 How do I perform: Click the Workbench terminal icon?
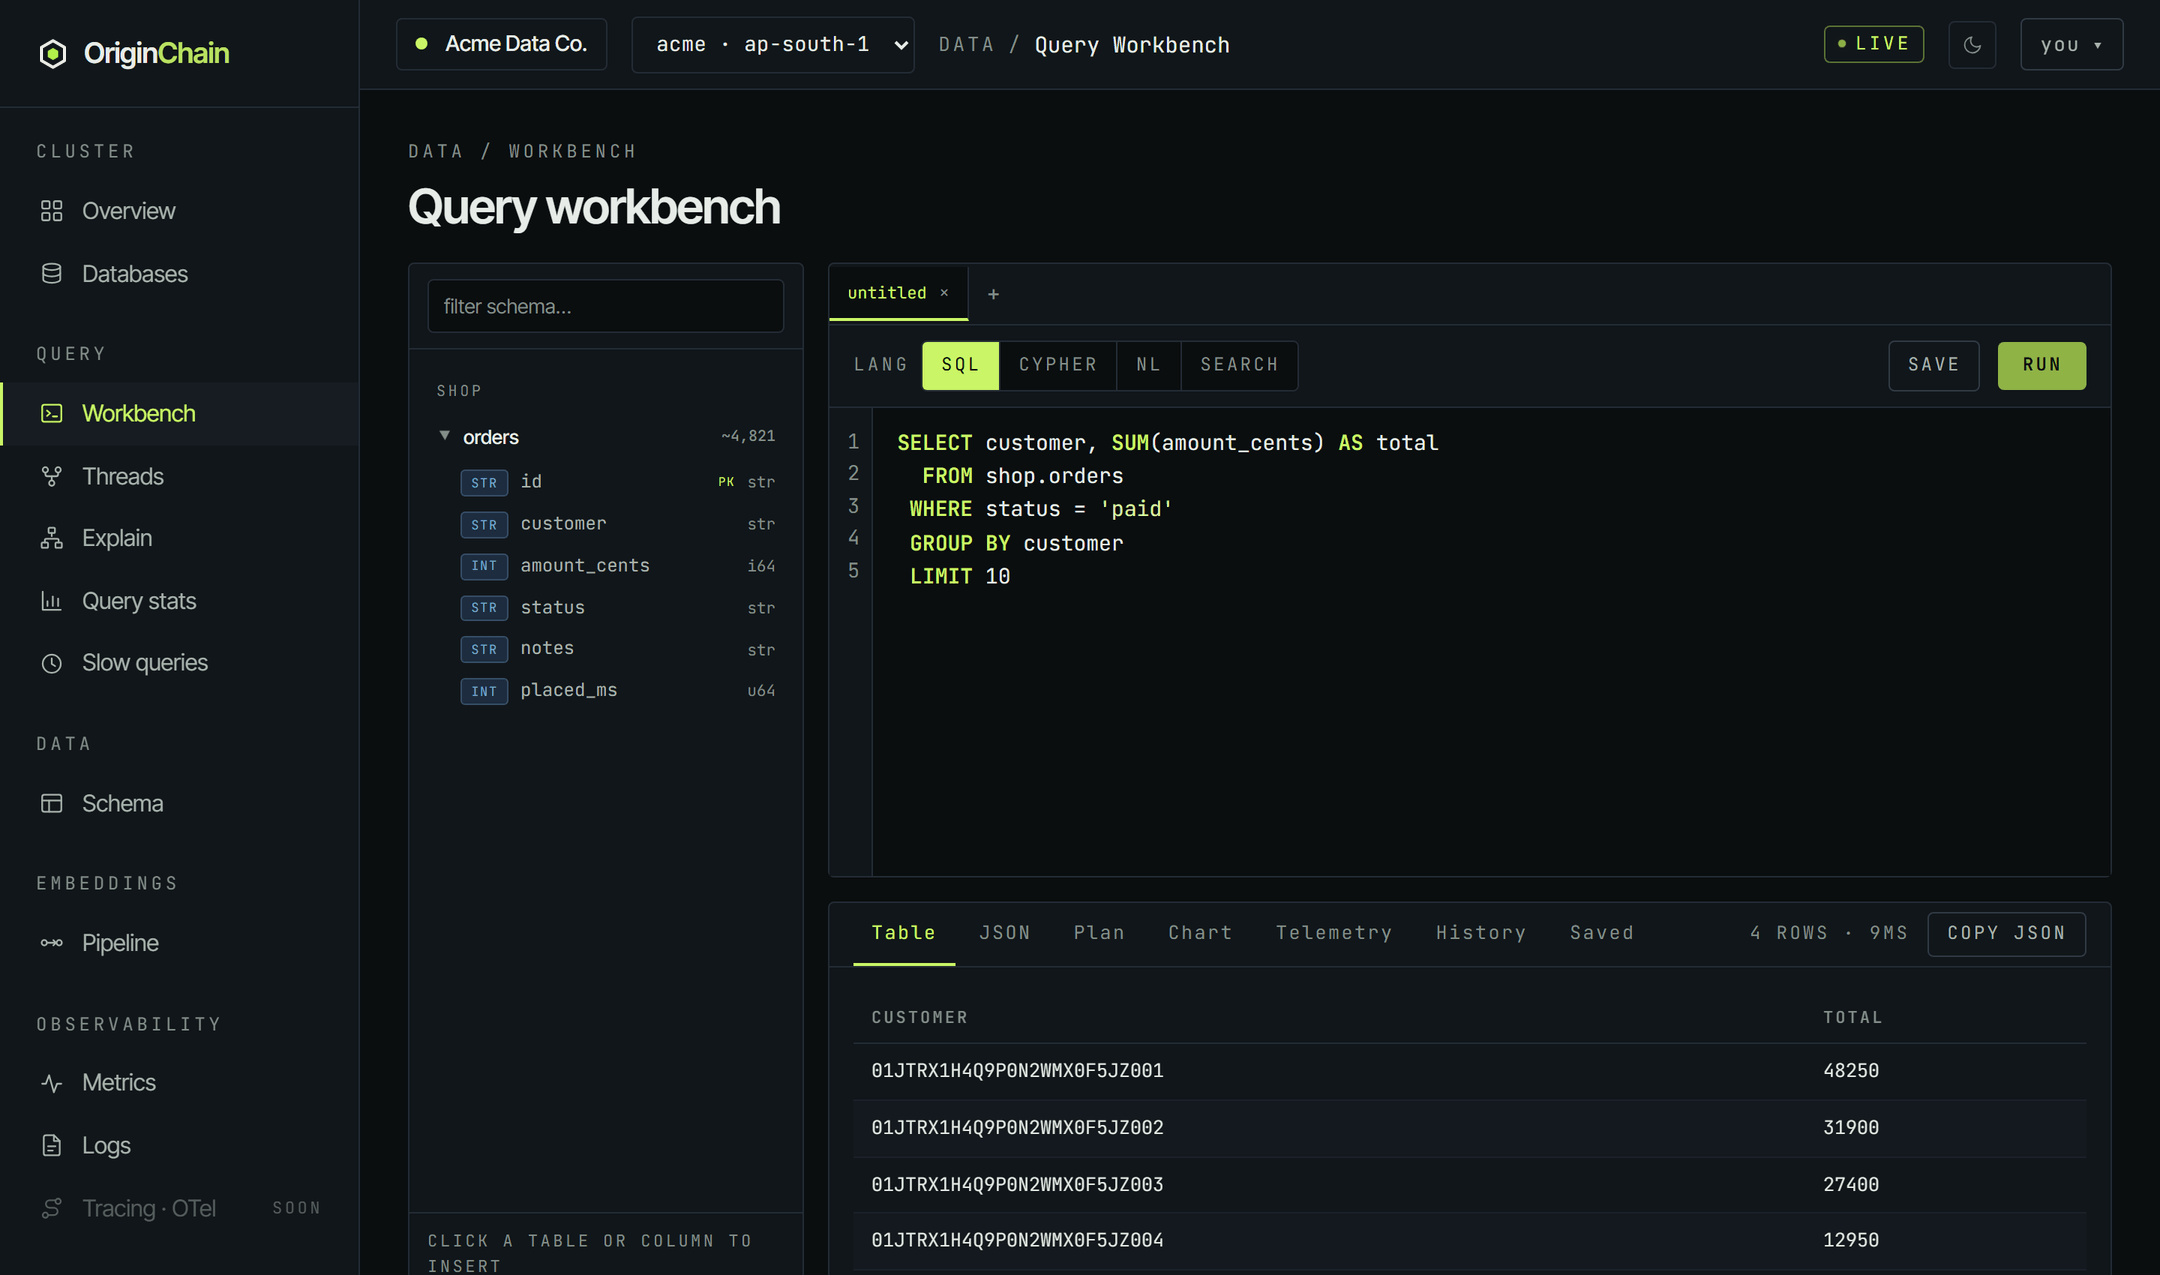click(51, 413)
